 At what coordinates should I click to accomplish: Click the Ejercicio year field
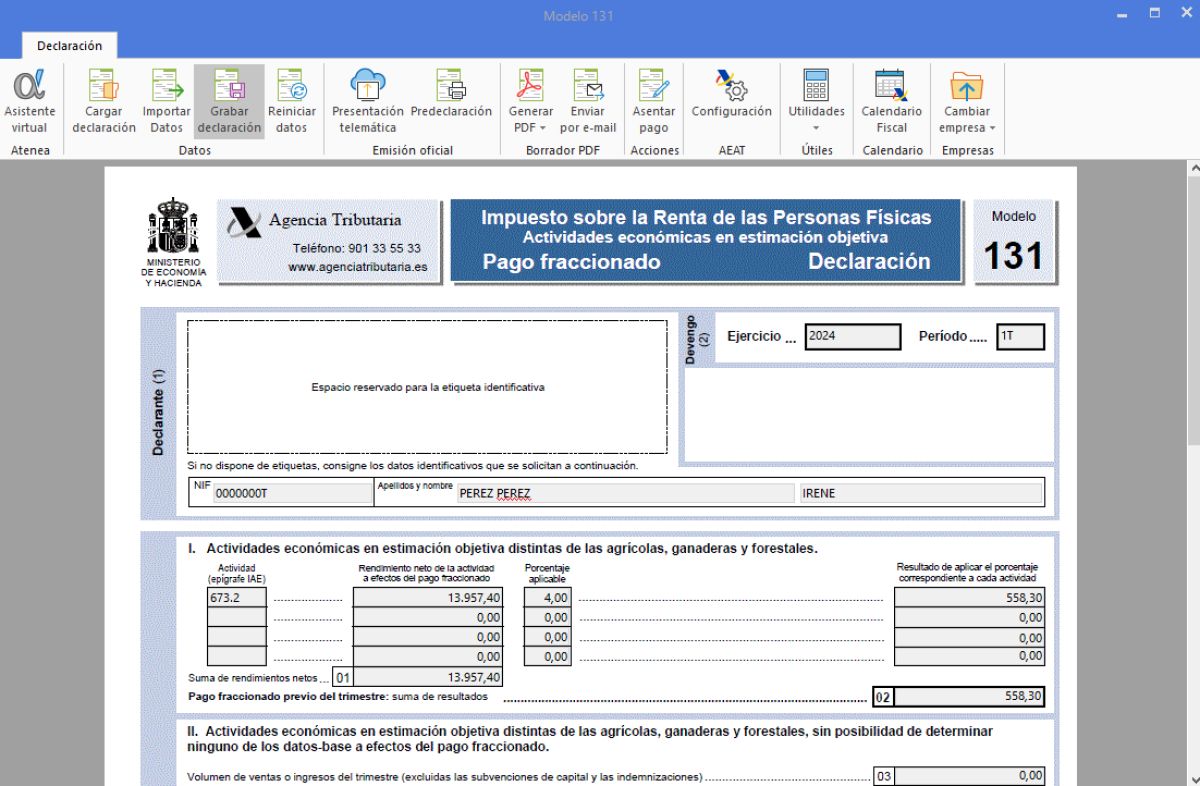coord(852,337)
